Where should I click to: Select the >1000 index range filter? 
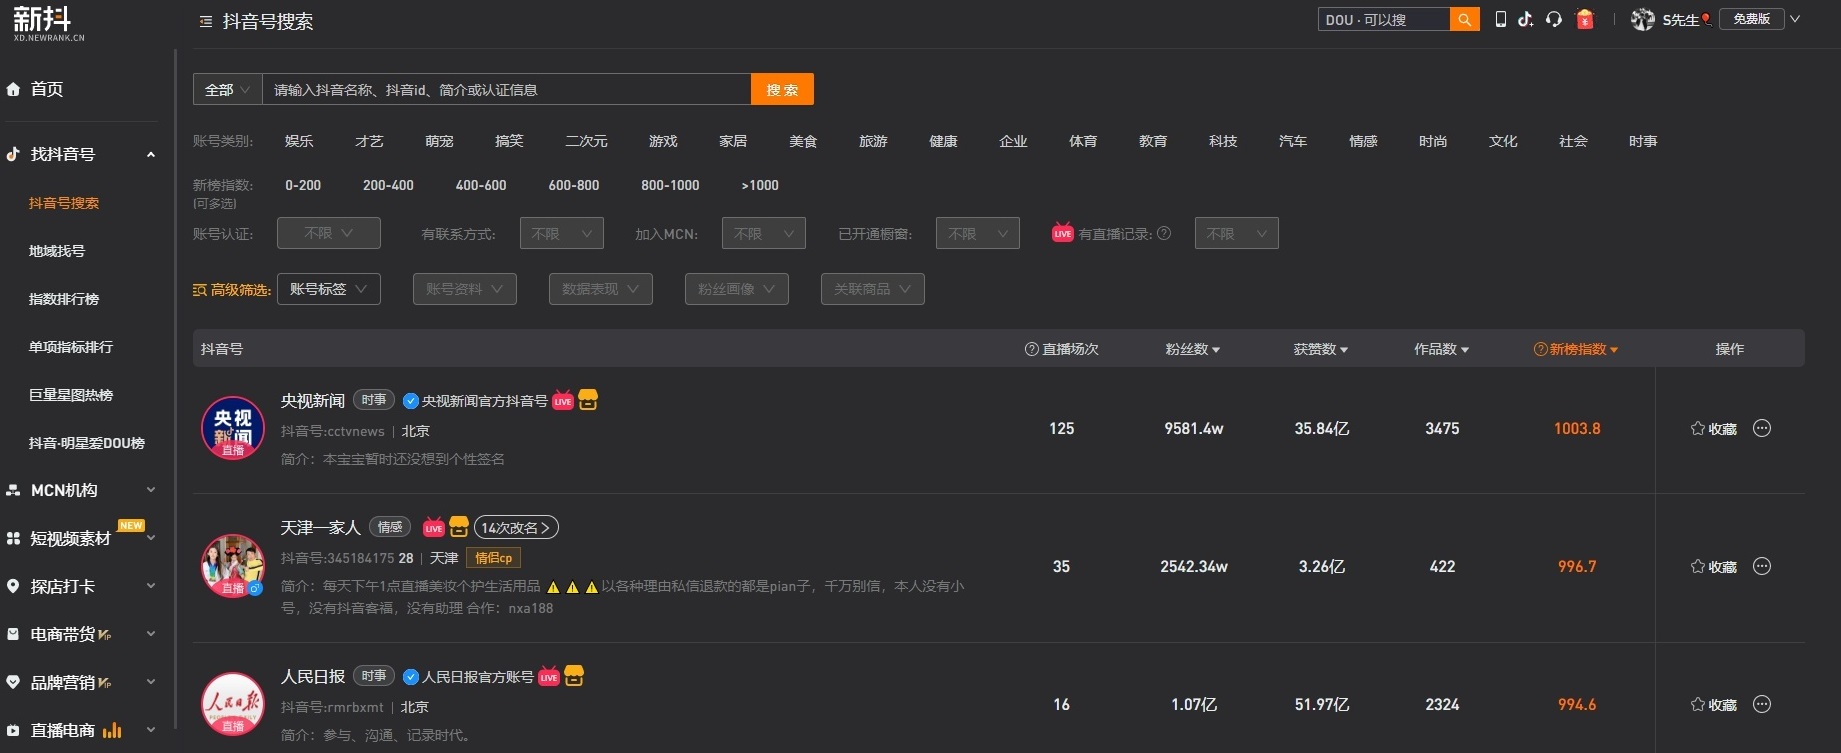coord(760,185)
